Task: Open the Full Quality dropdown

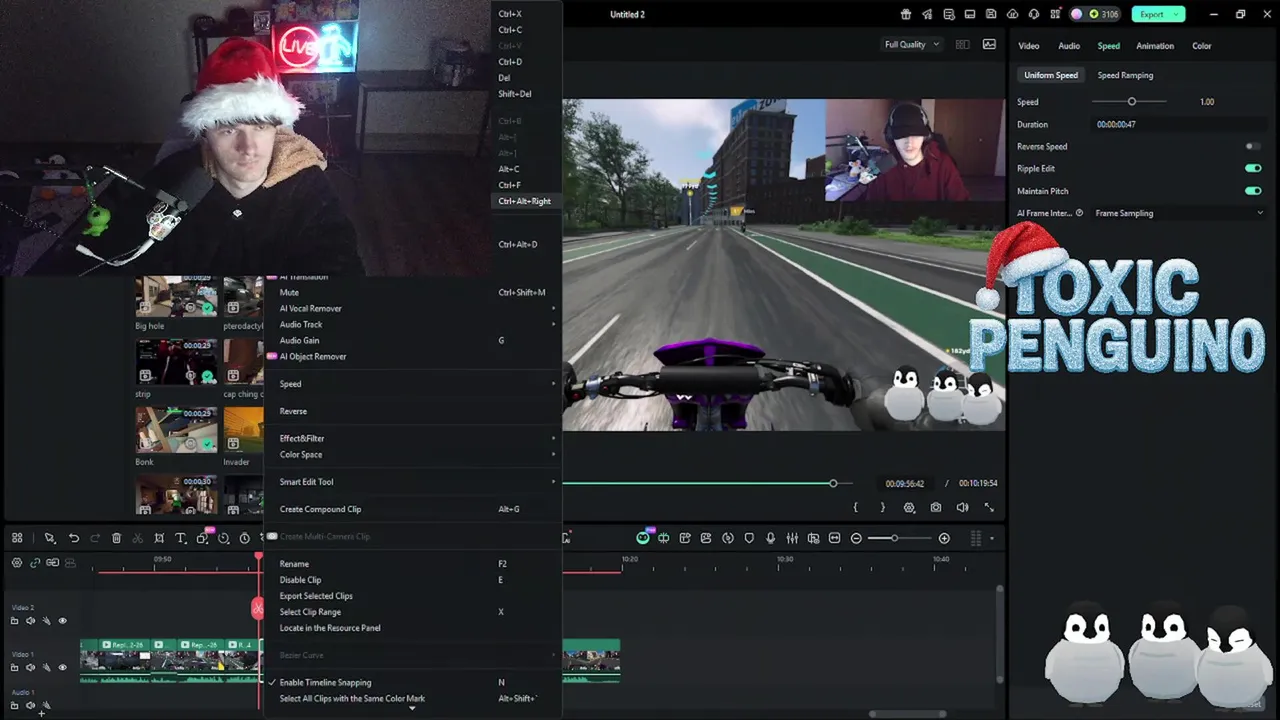Action: click(x=912, y=44)
